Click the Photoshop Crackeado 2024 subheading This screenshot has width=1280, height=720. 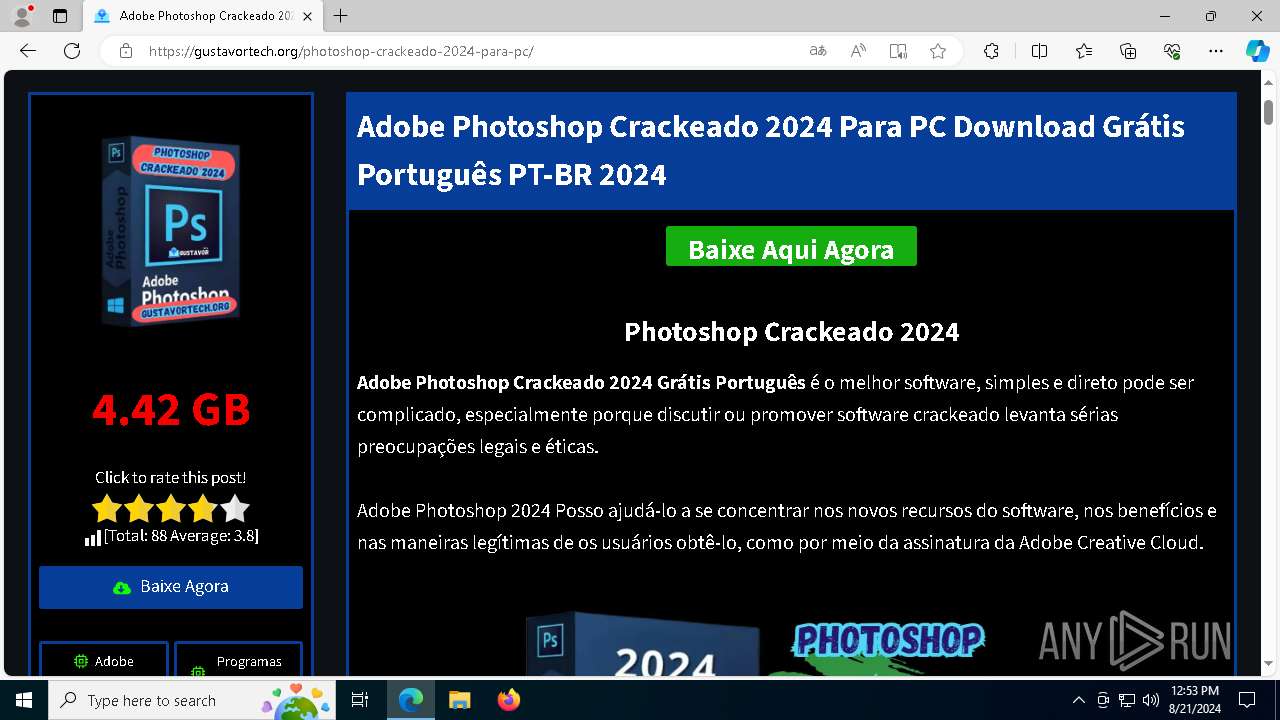(791, 332)
